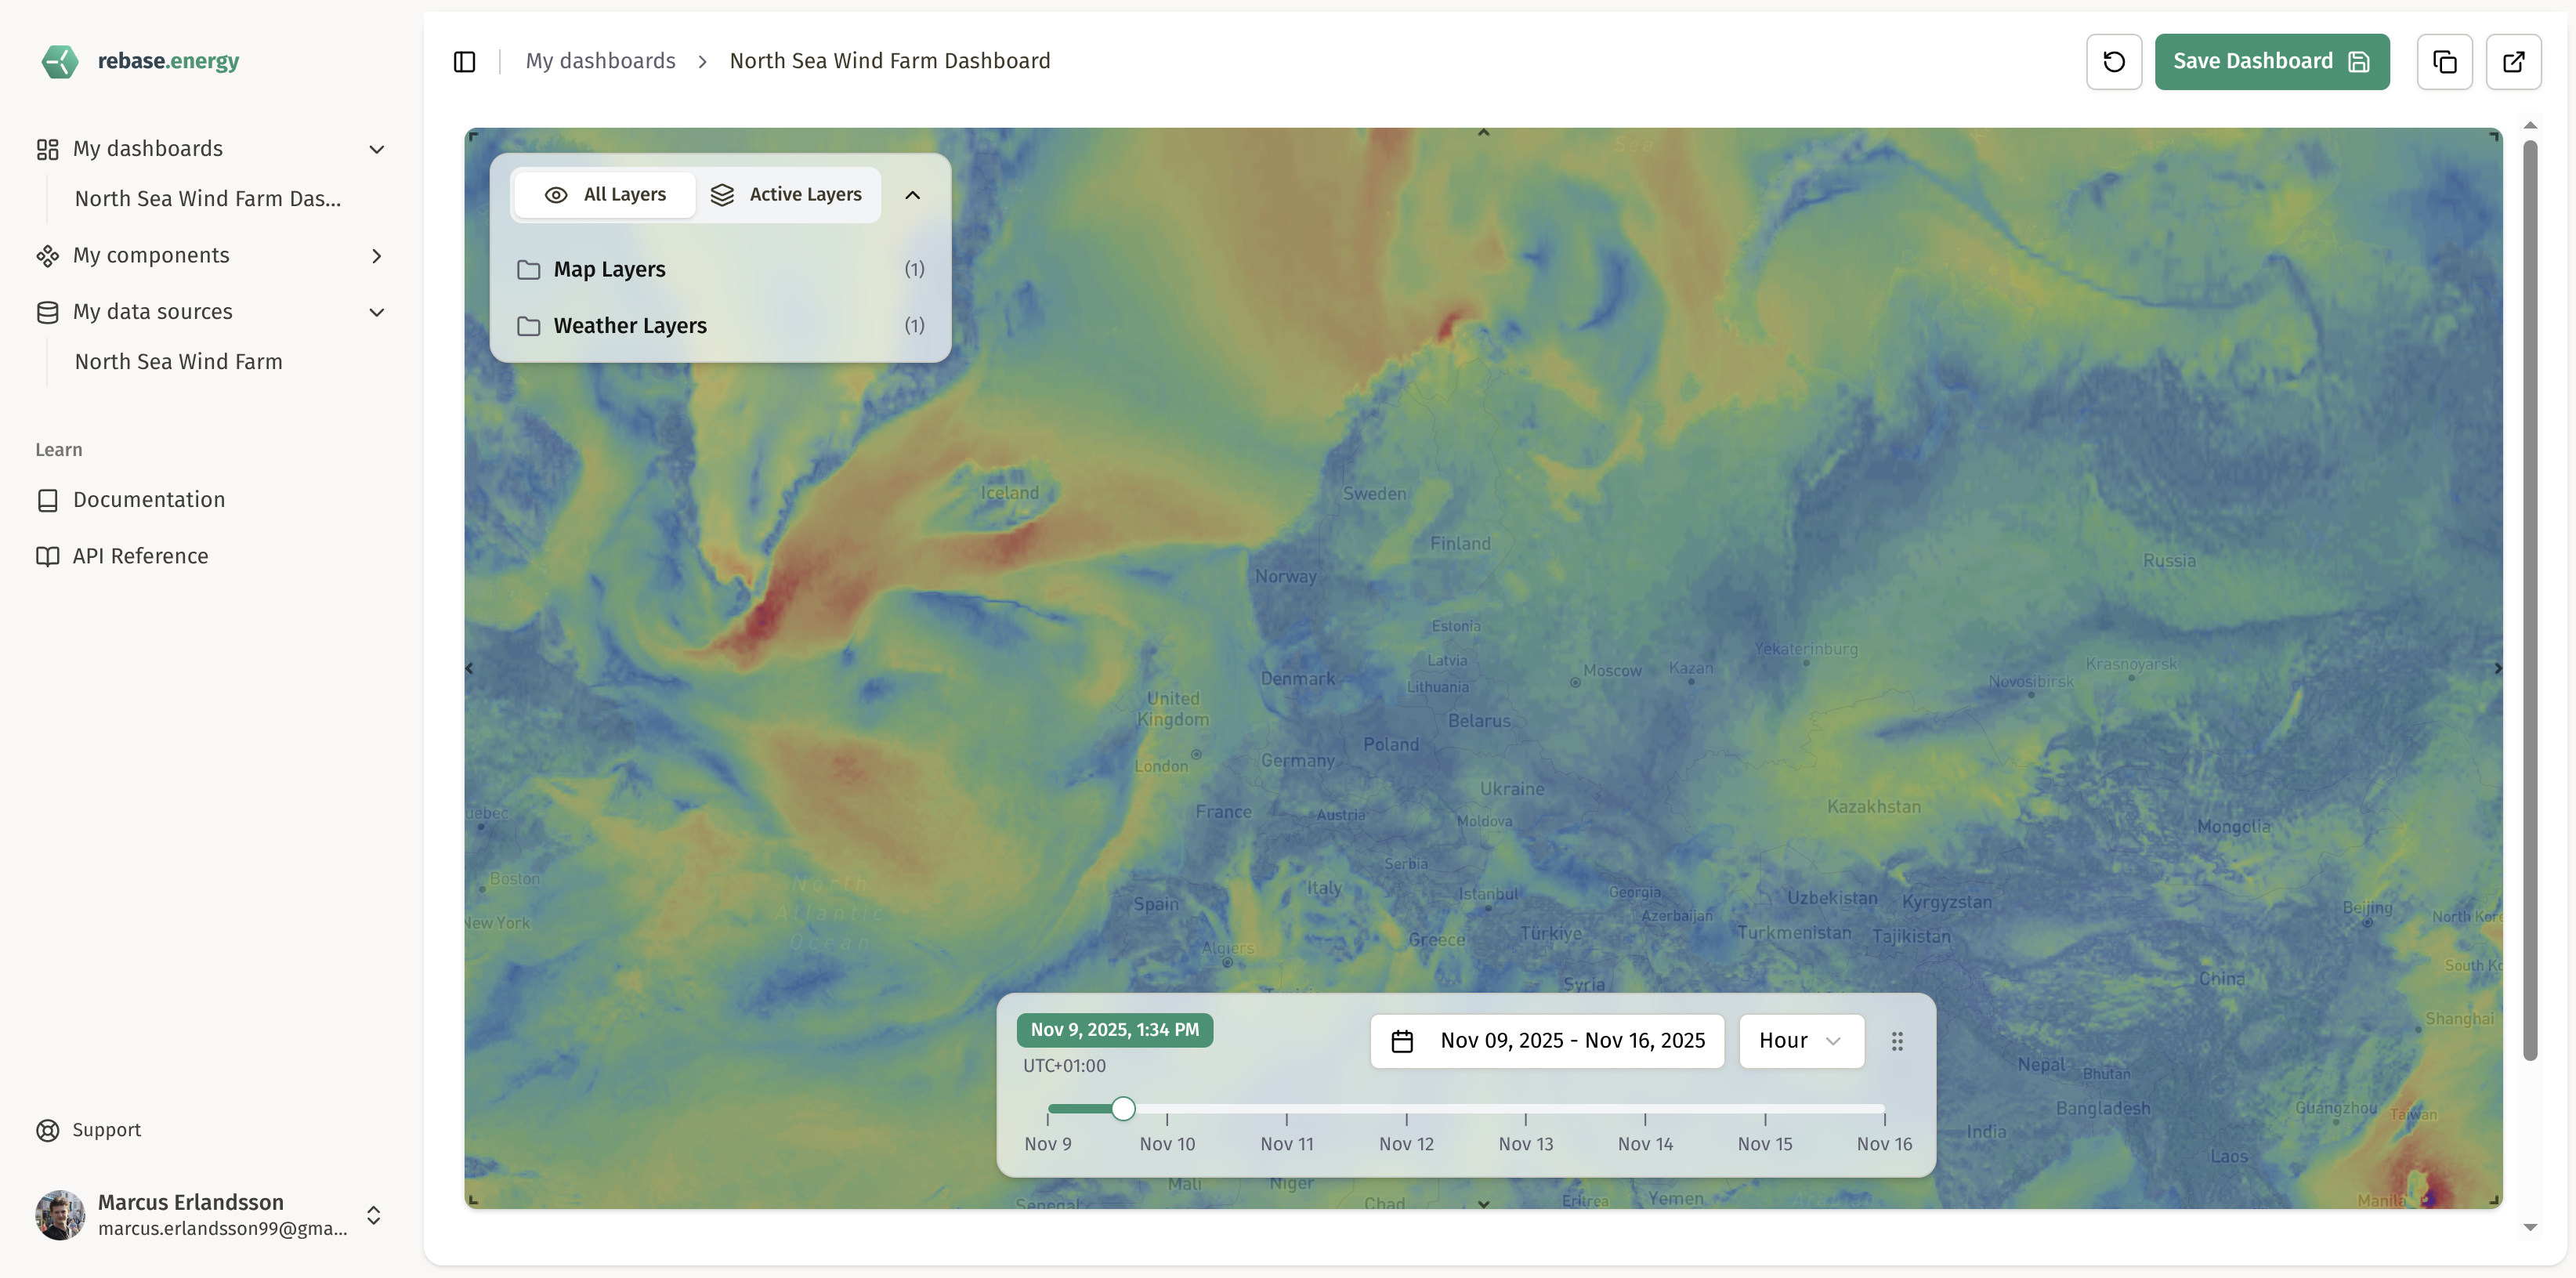
Task: Switch to the Active Layers tab
Action: [x=788, y=194]
